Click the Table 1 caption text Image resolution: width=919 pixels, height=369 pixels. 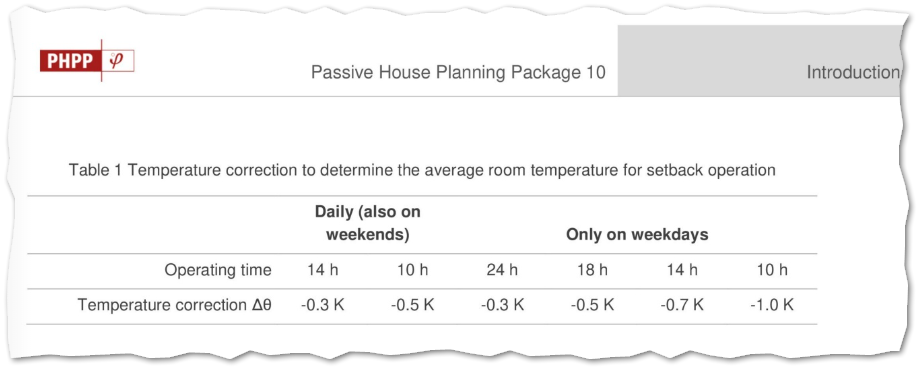tap(422, 170)
